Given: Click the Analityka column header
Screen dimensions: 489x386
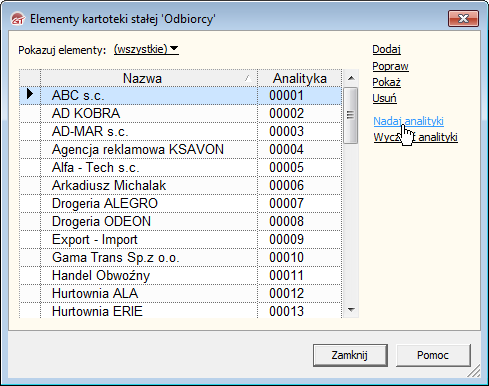Looking at the screenshot, I should pos(299,78).
